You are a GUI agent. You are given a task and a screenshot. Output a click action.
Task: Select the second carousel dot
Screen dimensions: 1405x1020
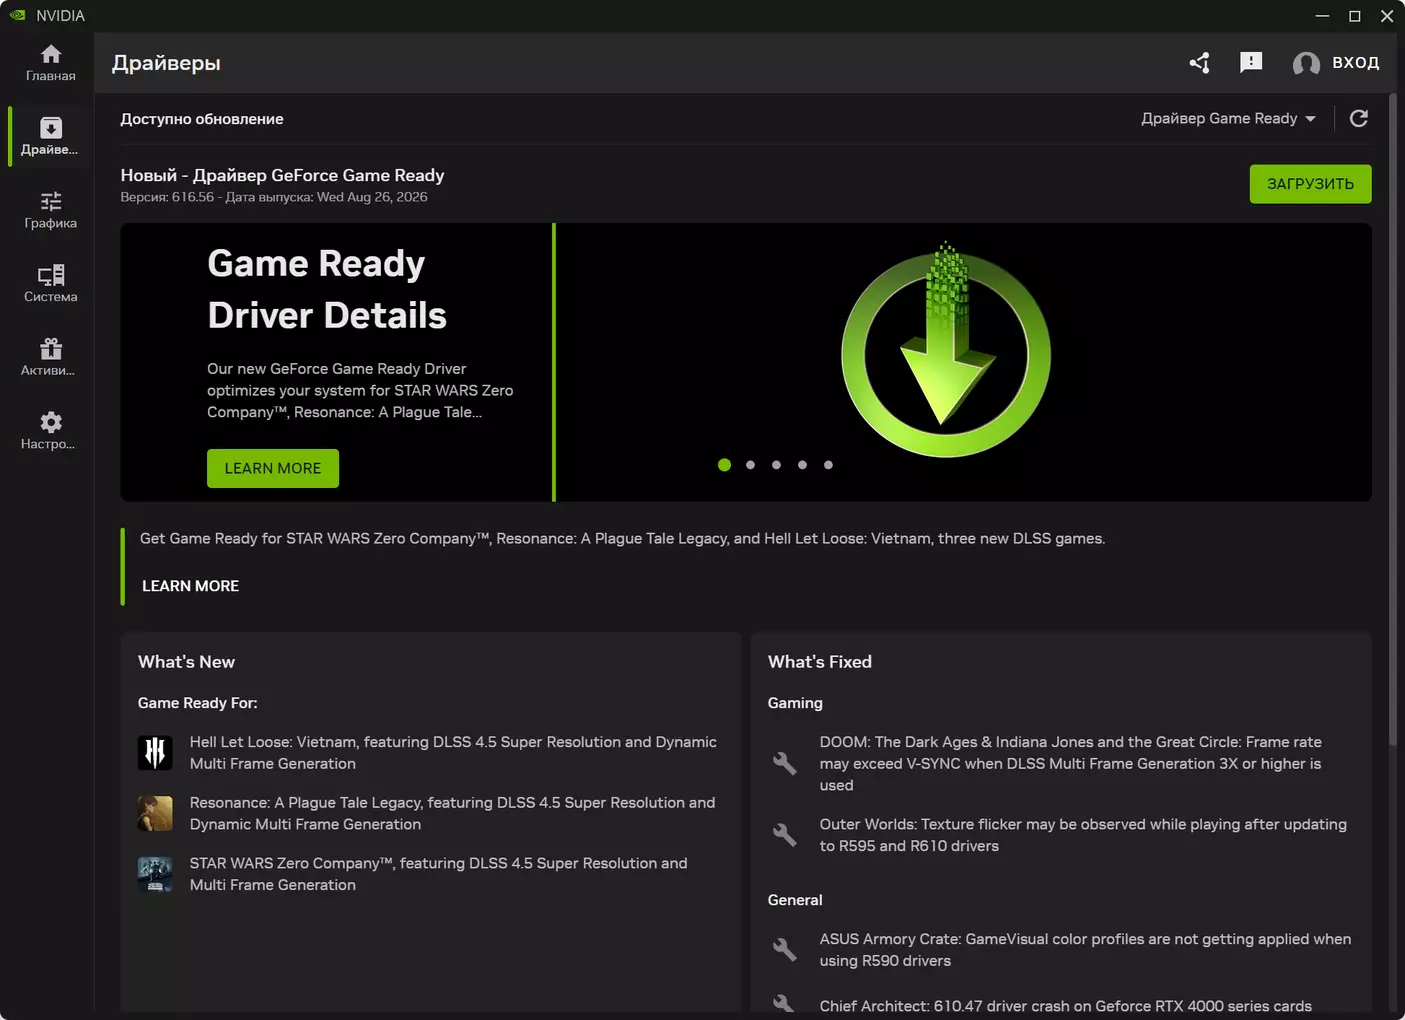click(x=750, y=465)
